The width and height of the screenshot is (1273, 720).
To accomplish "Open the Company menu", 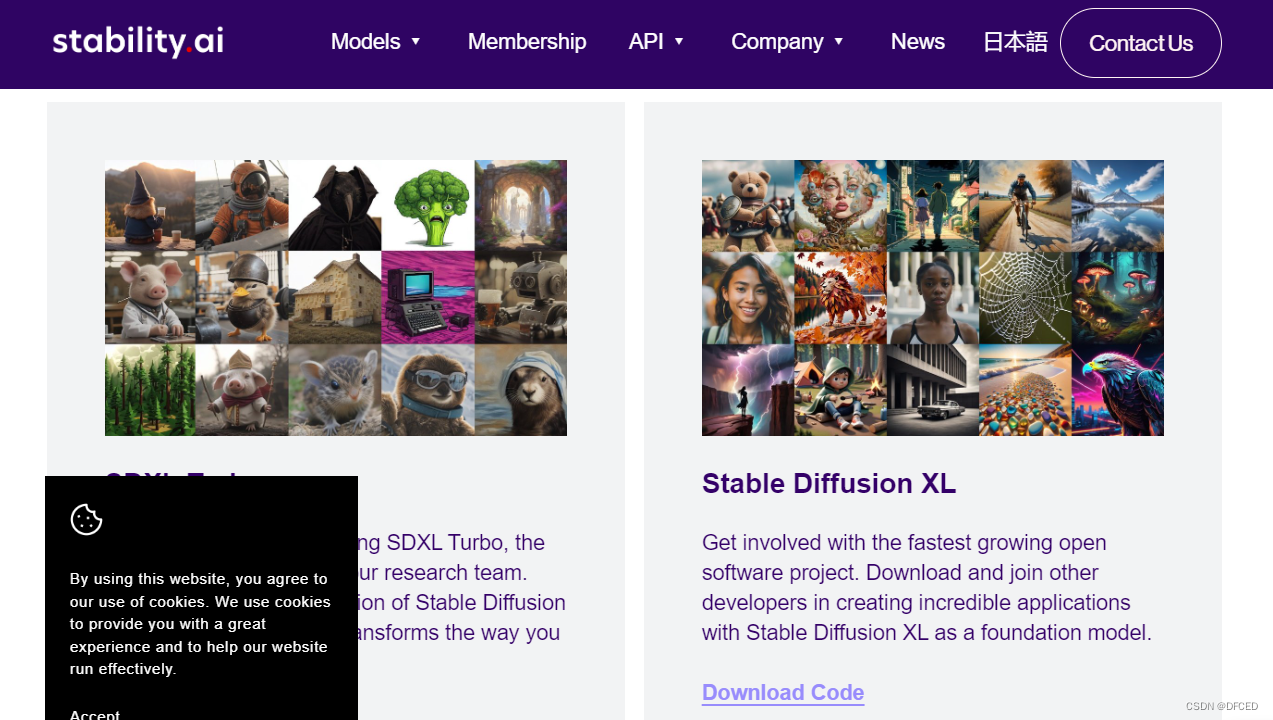I will pos(777,41).
